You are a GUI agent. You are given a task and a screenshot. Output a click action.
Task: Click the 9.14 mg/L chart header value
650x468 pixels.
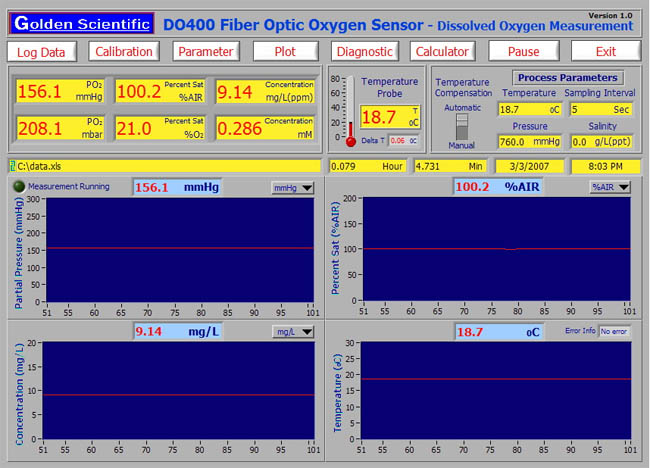pyautogui.click(x=177, y=332)
